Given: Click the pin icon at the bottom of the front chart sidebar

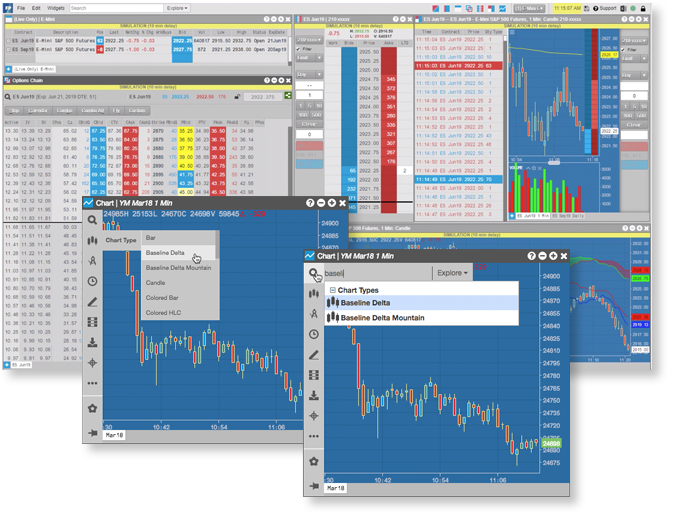Looking at the screenshot, I should point(314,486).
